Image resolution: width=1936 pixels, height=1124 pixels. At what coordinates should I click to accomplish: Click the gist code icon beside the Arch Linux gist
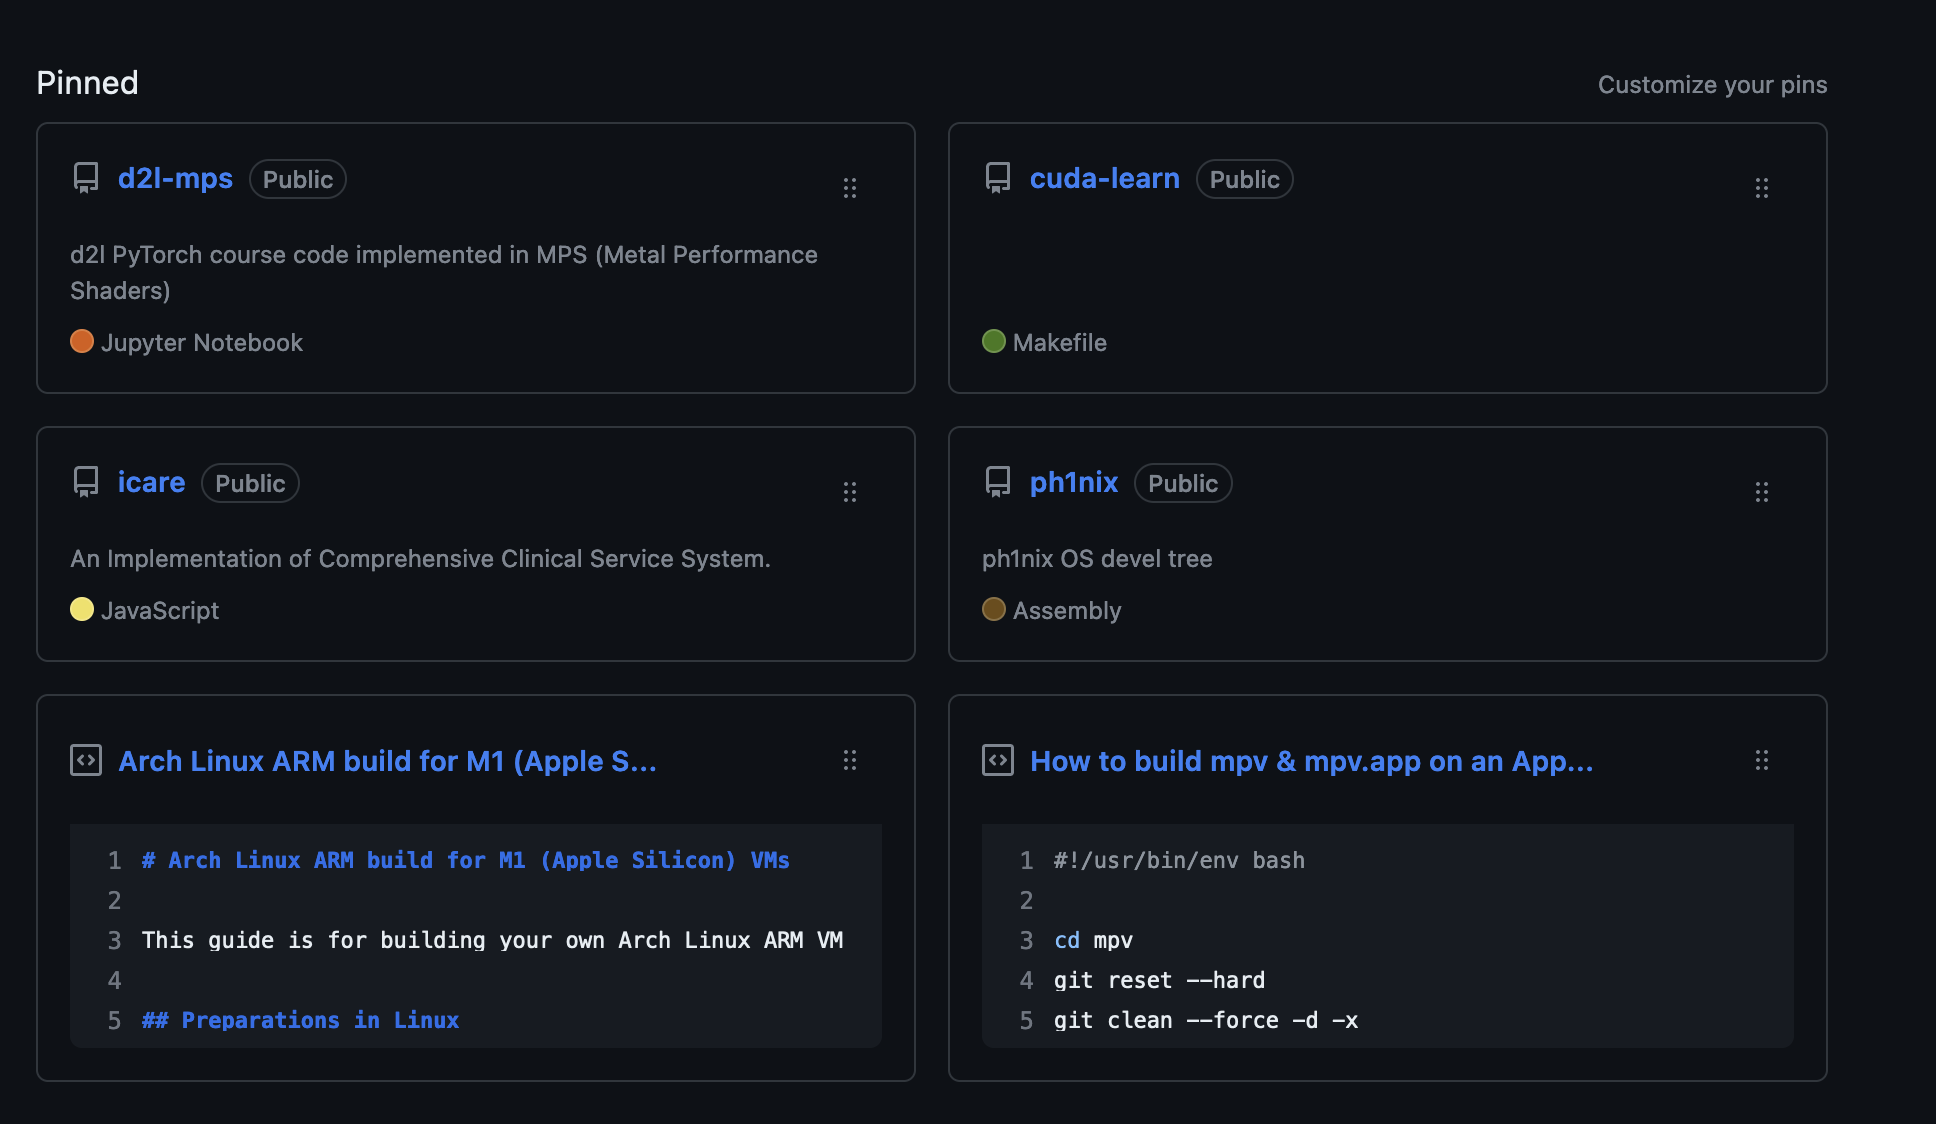(x=86, y=761)
